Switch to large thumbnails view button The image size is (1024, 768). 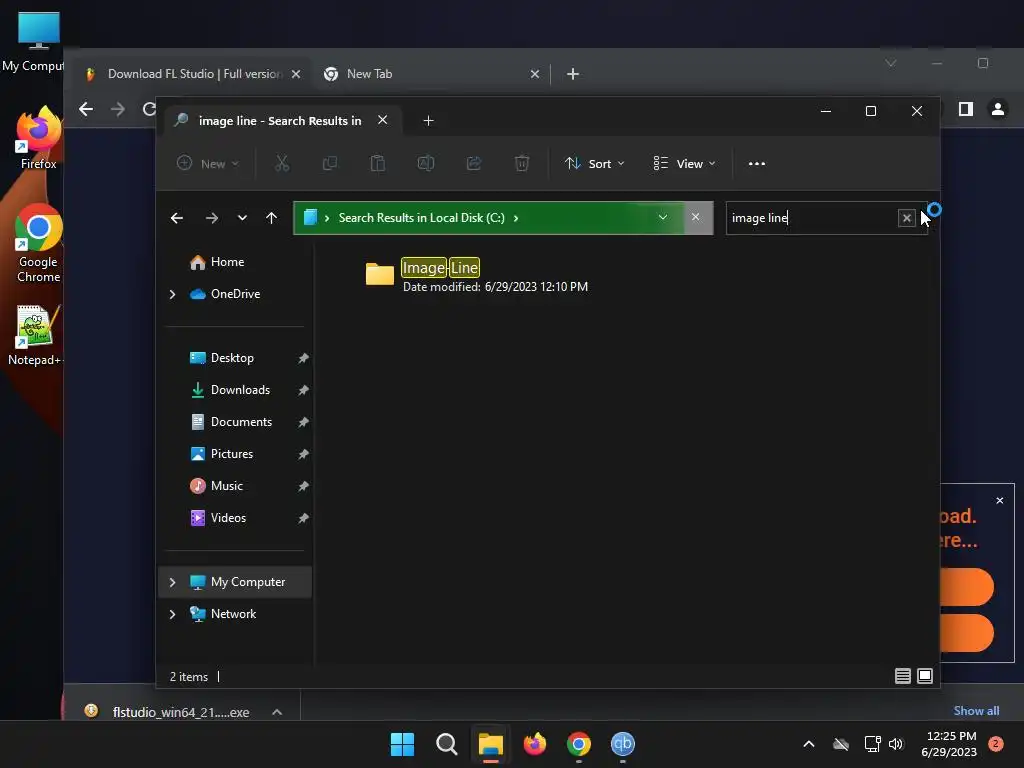[x=925, y=676]
